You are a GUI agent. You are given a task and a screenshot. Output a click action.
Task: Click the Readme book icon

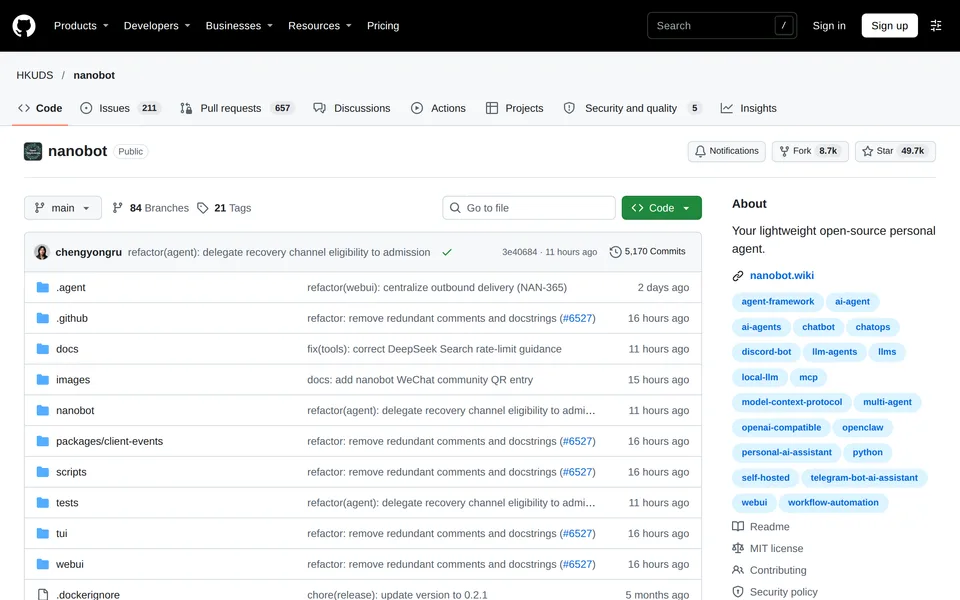coord(738,527)
